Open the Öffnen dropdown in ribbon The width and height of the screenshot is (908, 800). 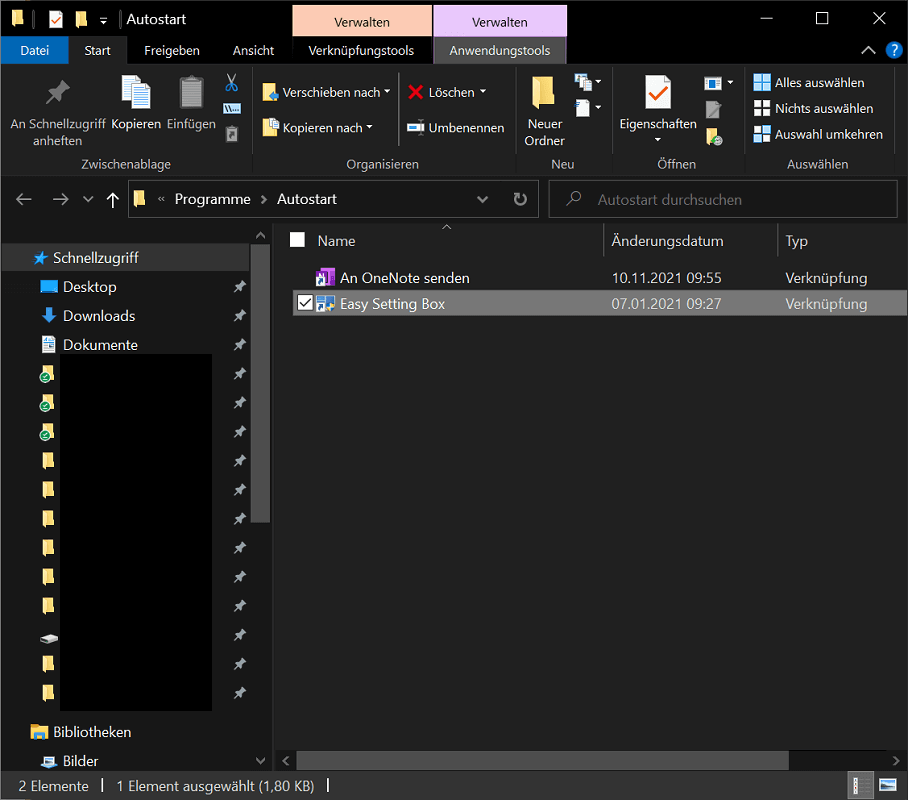[719, 83]
